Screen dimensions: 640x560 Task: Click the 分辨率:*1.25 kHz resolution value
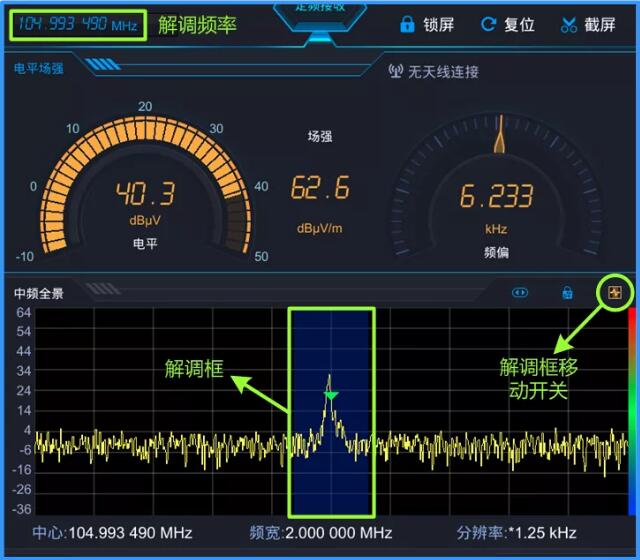point(516,533)
